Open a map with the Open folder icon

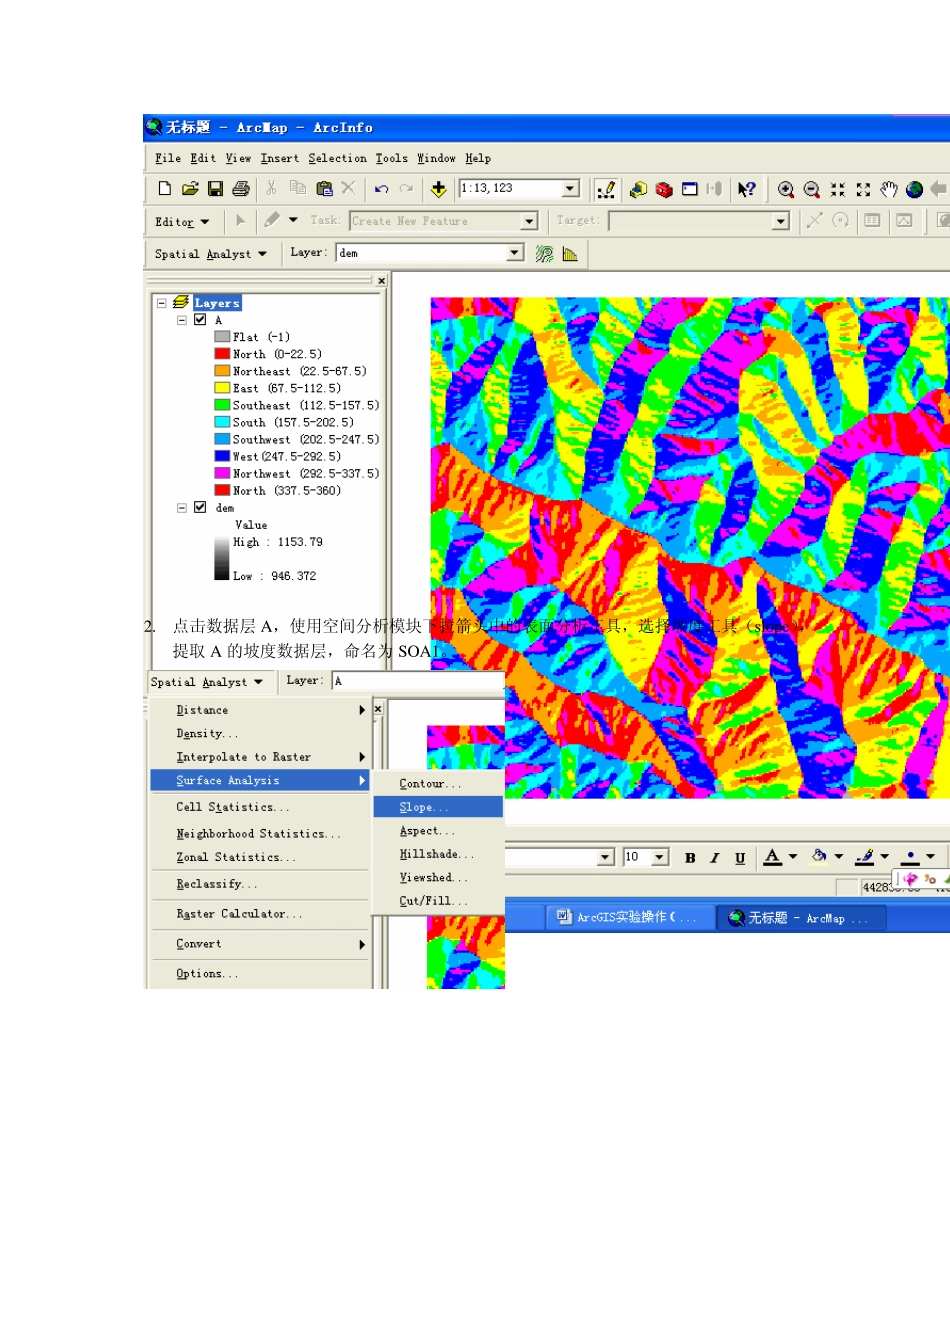tap(190, 188)
